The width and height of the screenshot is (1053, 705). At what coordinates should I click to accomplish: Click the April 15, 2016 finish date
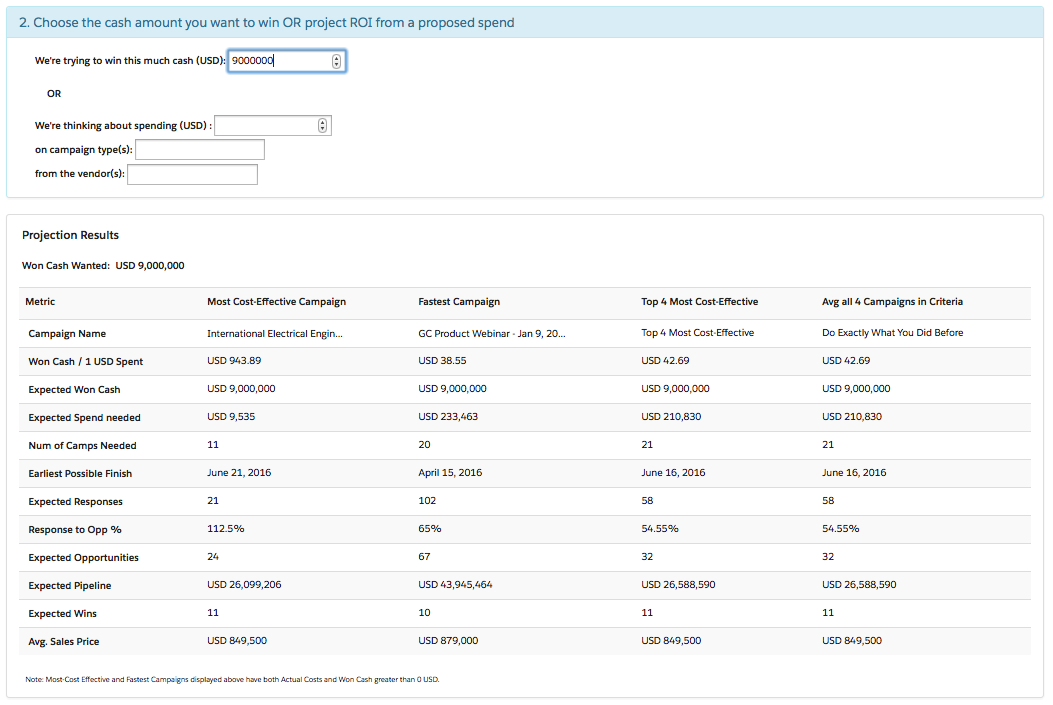(x=450, y=473)
